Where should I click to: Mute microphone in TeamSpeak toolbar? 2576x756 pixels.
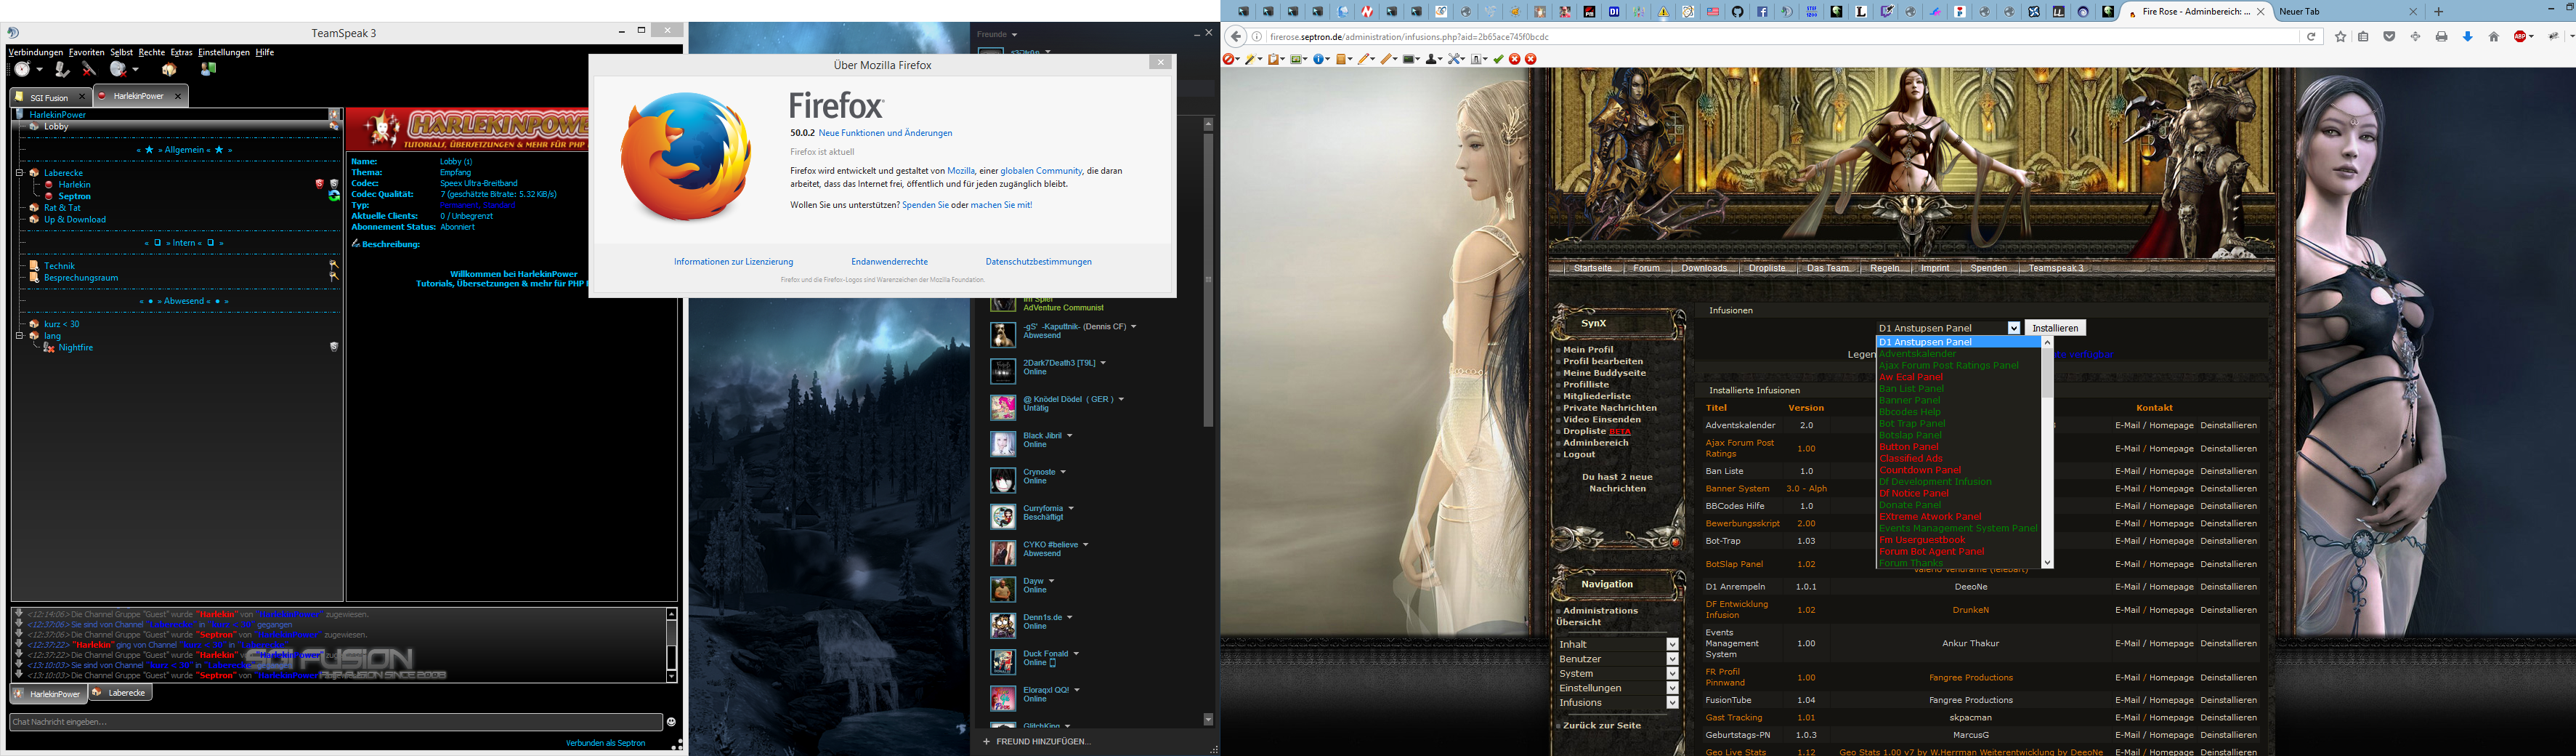click(90, 69)
